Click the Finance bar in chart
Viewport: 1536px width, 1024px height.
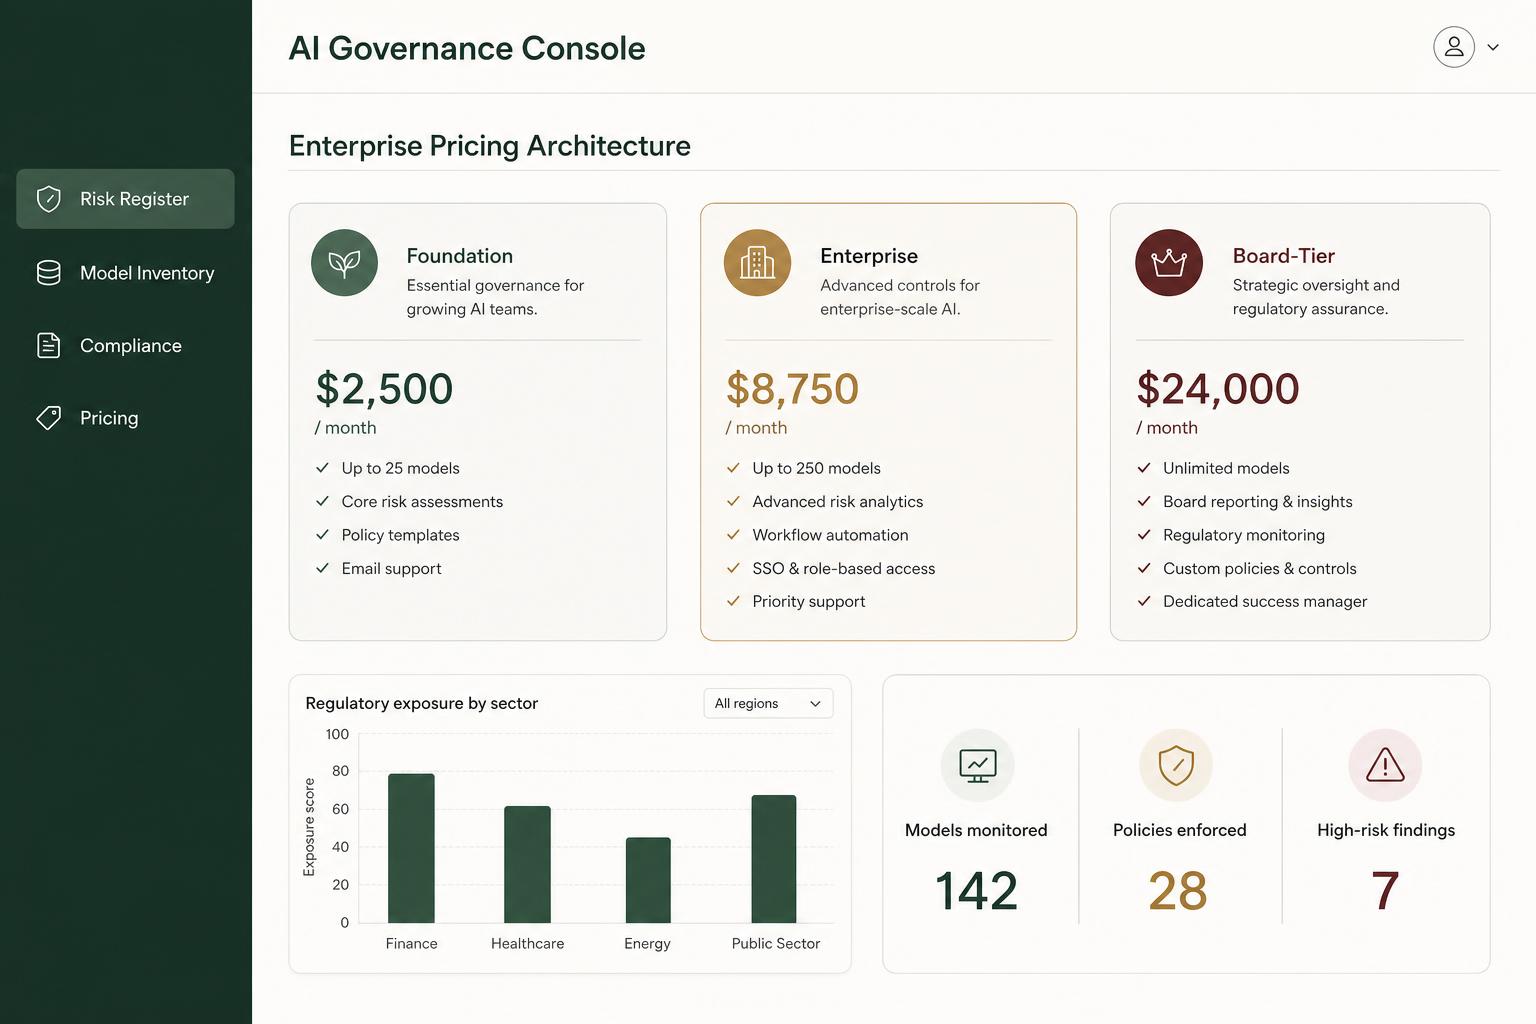tap(411, 848)
